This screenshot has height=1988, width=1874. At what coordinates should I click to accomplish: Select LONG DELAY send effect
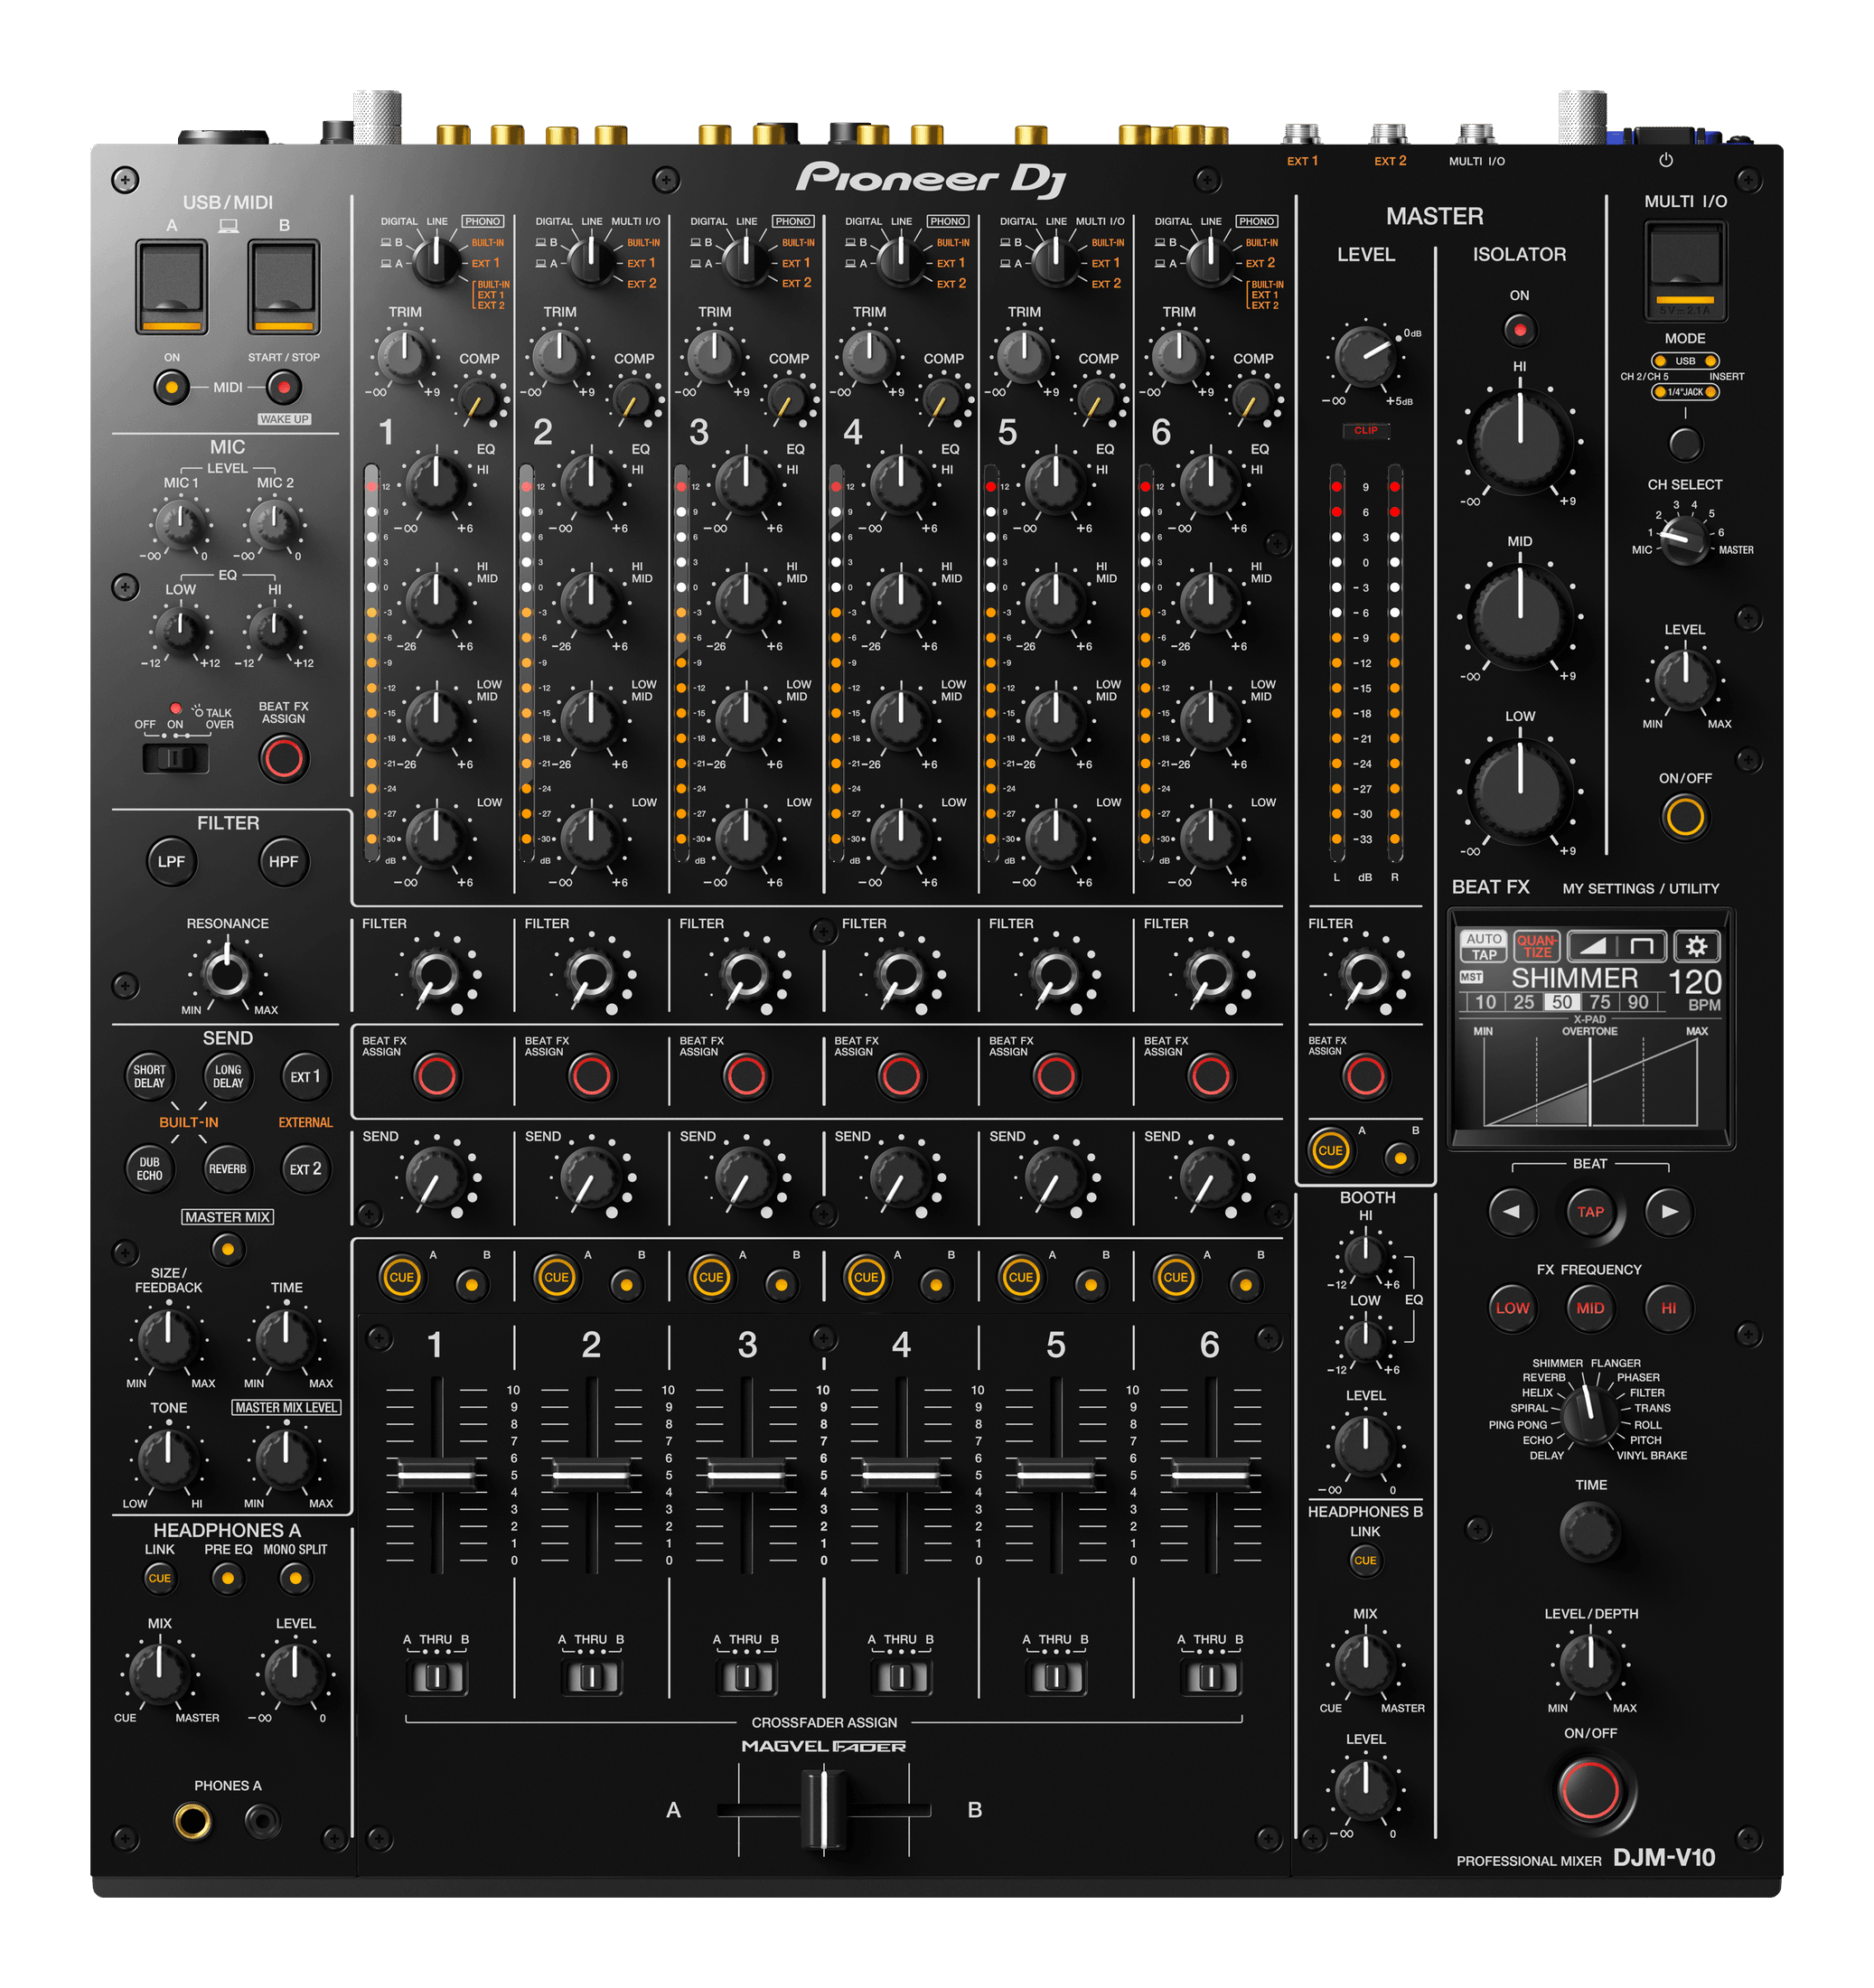[x=228, y=1076]
